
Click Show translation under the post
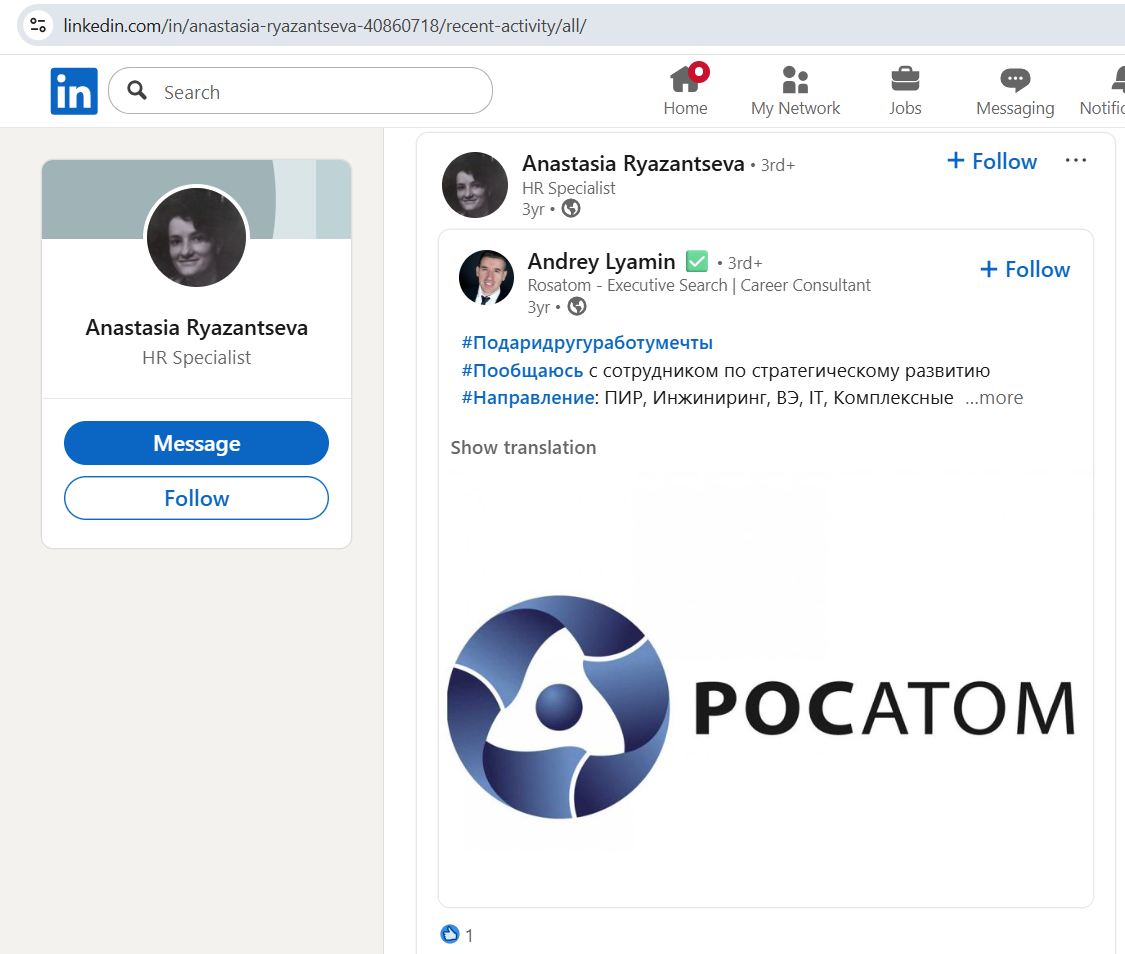(x=523, y=448)
